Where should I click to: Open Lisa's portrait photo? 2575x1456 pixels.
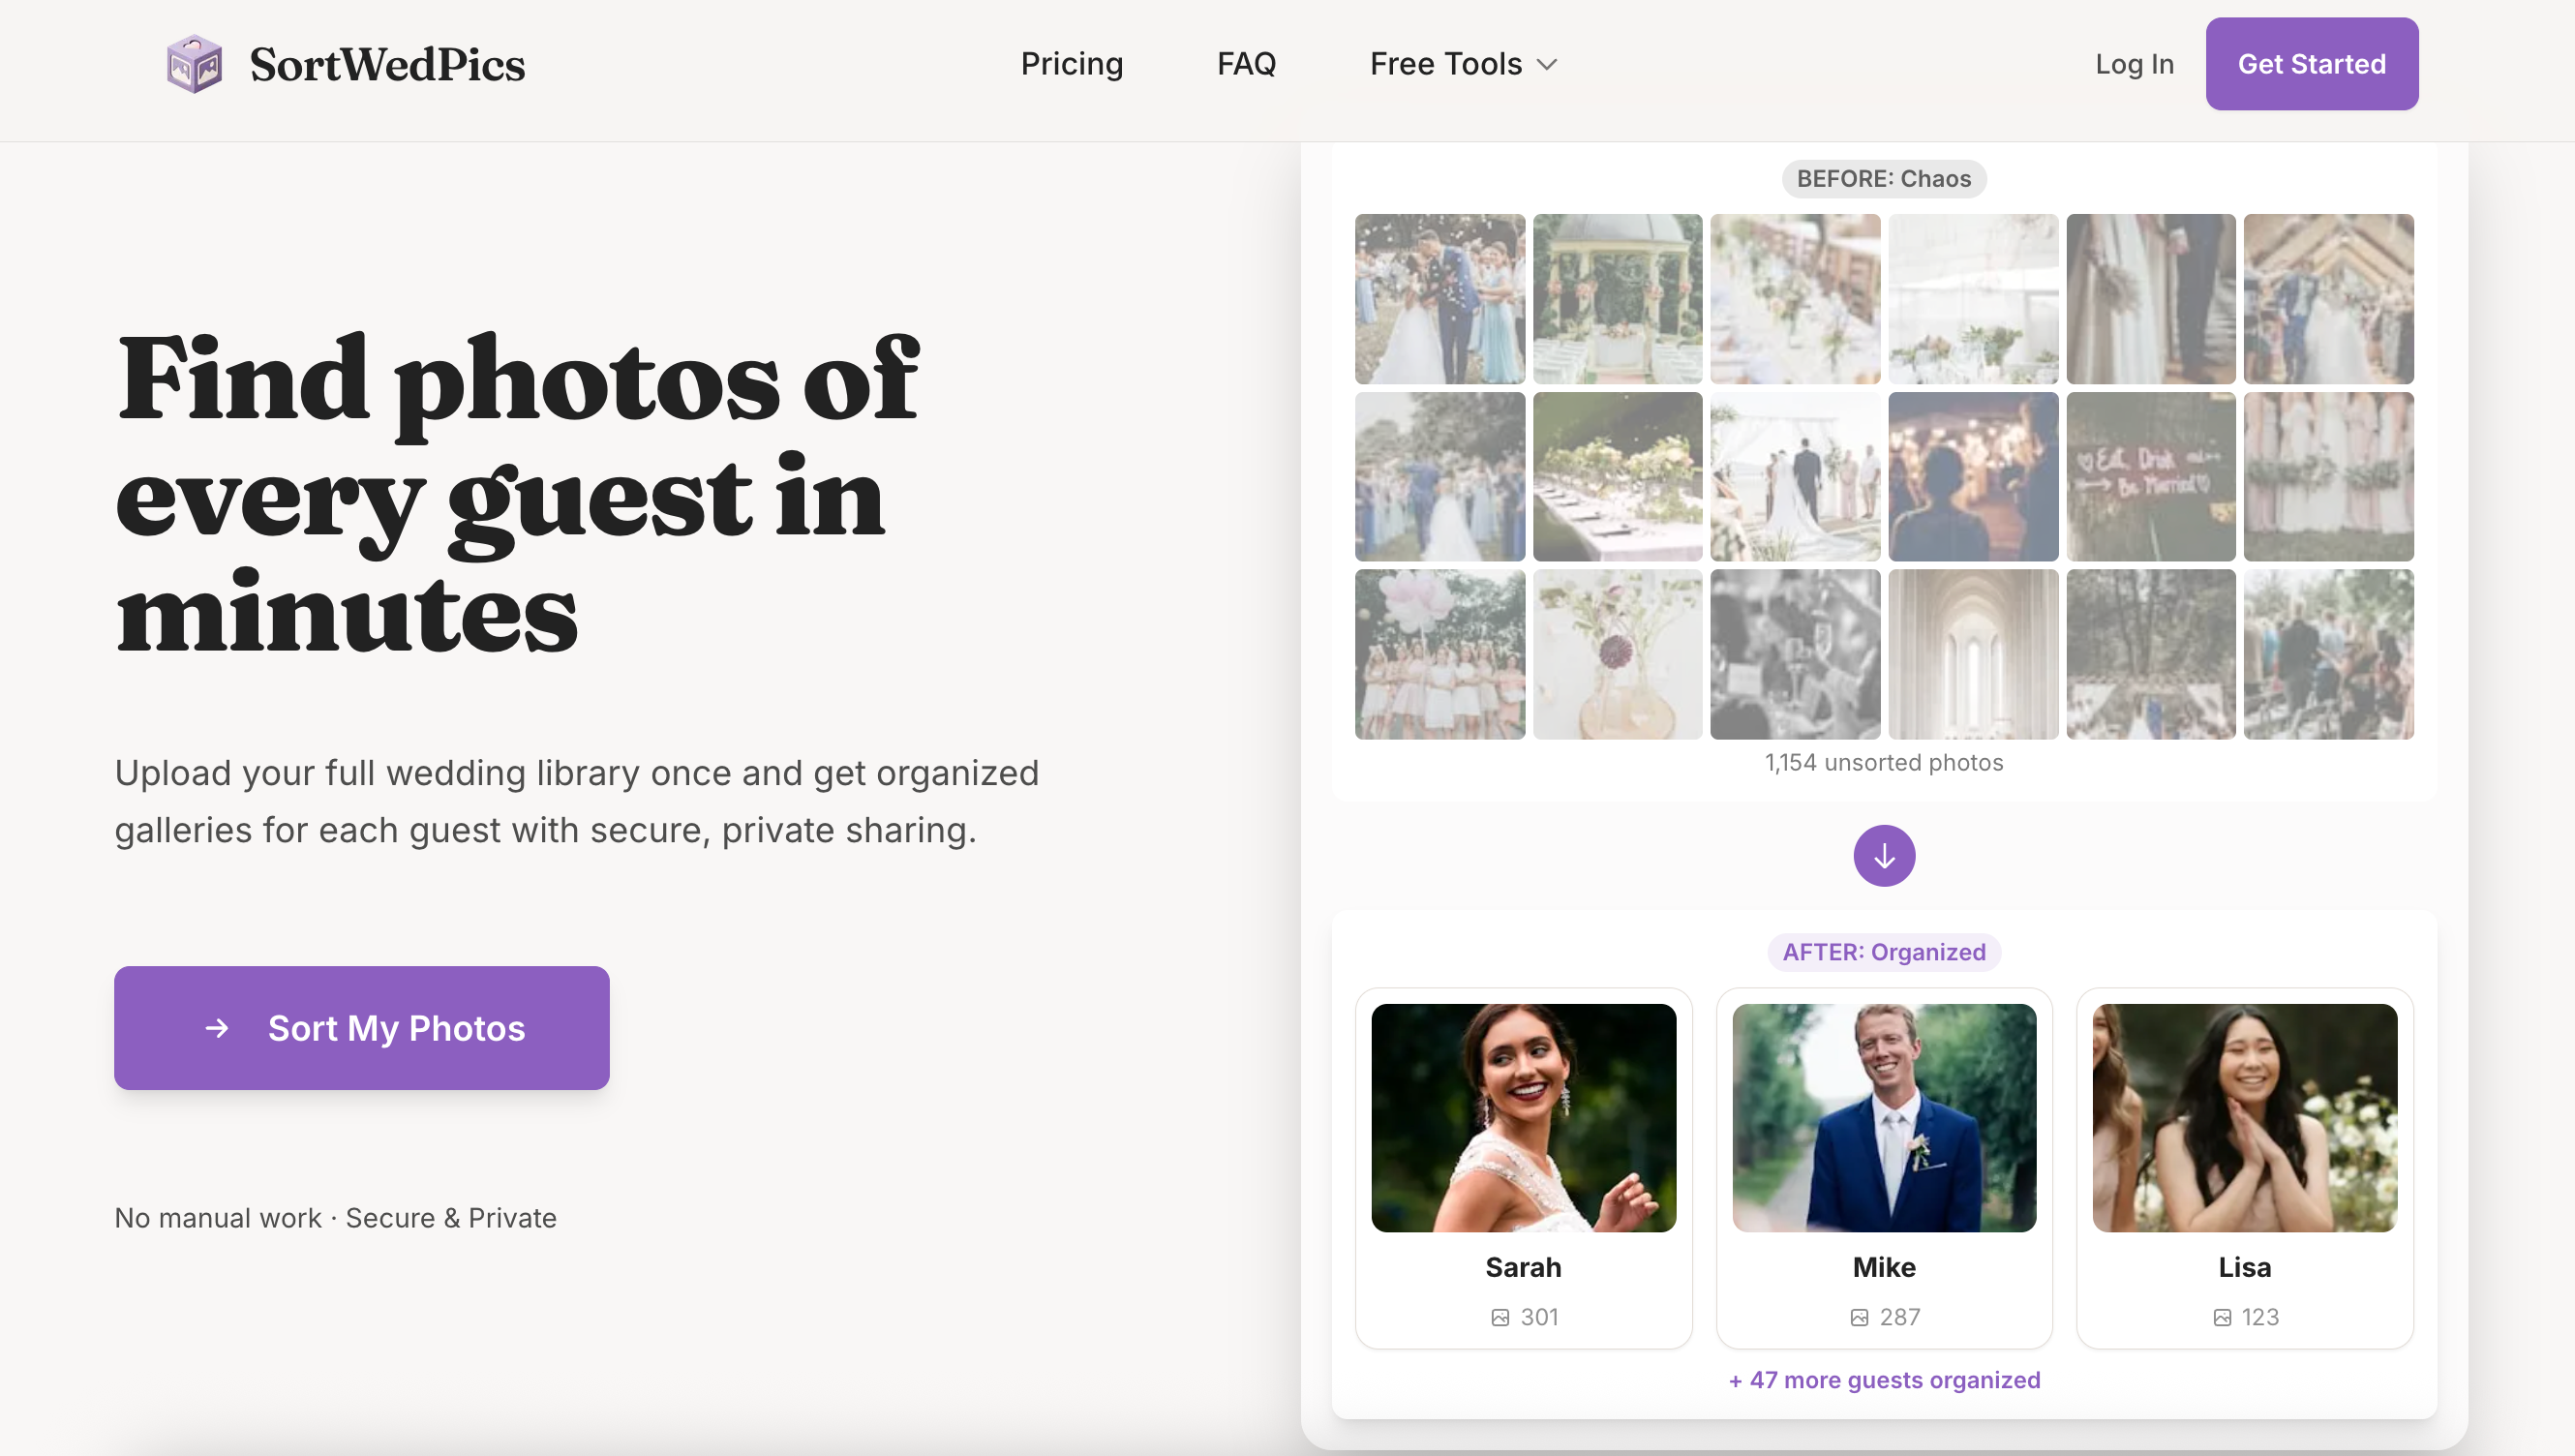(2244, 1117)
